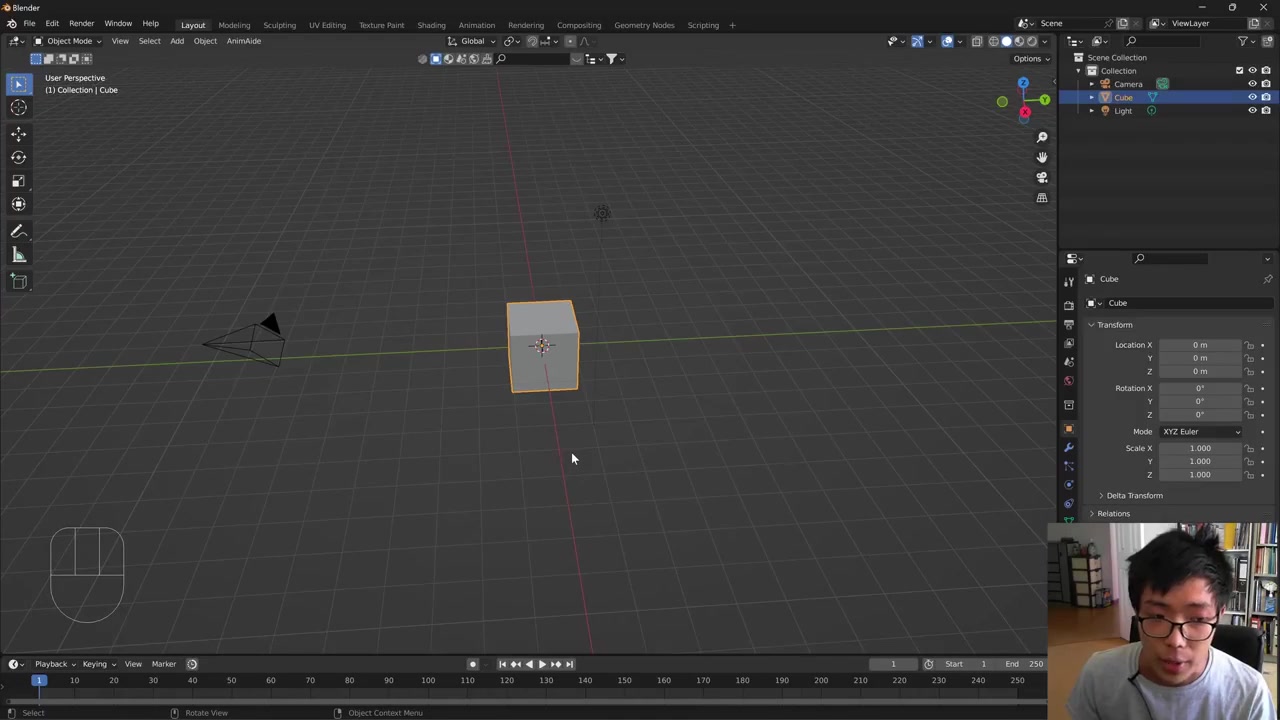Viewport: 1280px width, 720px height.
Task: Open the Object Mode dropdown
Action: 68,41
